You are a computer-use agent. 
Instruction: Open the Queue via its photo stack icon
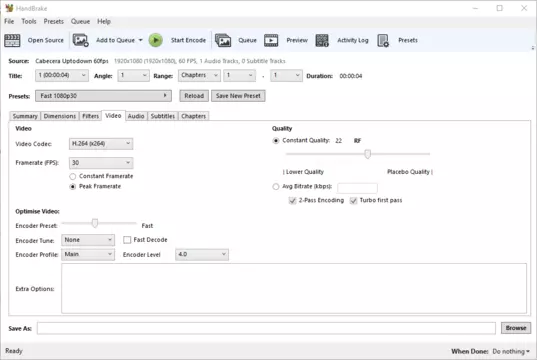click(223, 40)
